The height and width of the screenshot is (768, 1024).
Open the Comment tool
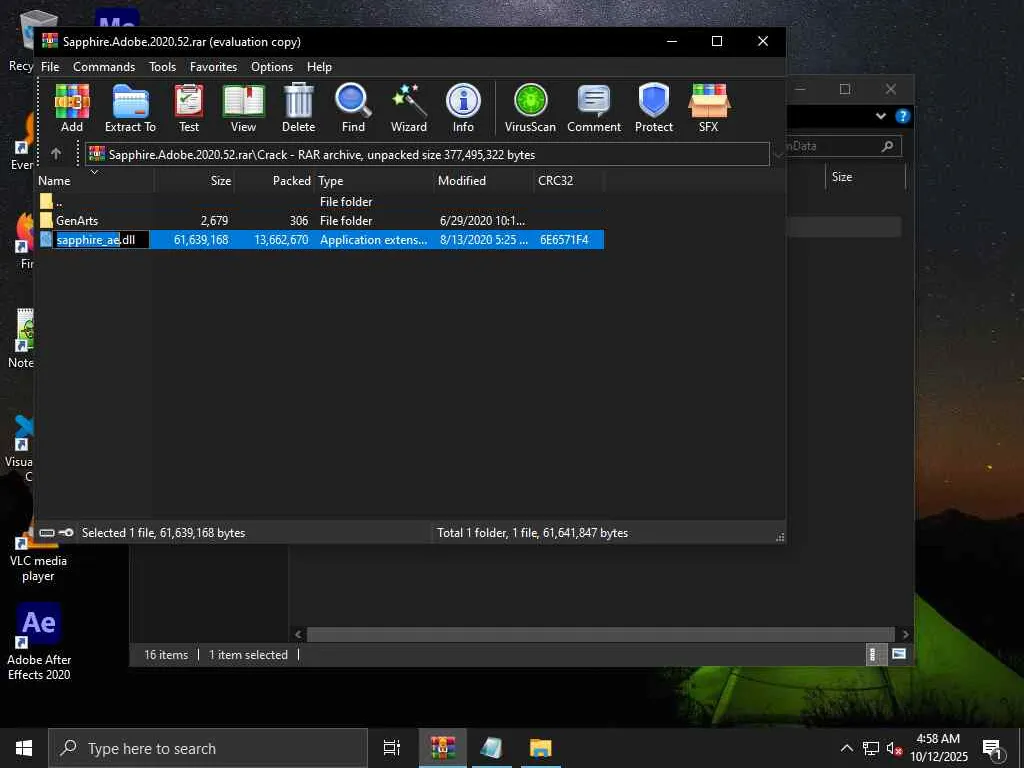[x=594, y=108]
